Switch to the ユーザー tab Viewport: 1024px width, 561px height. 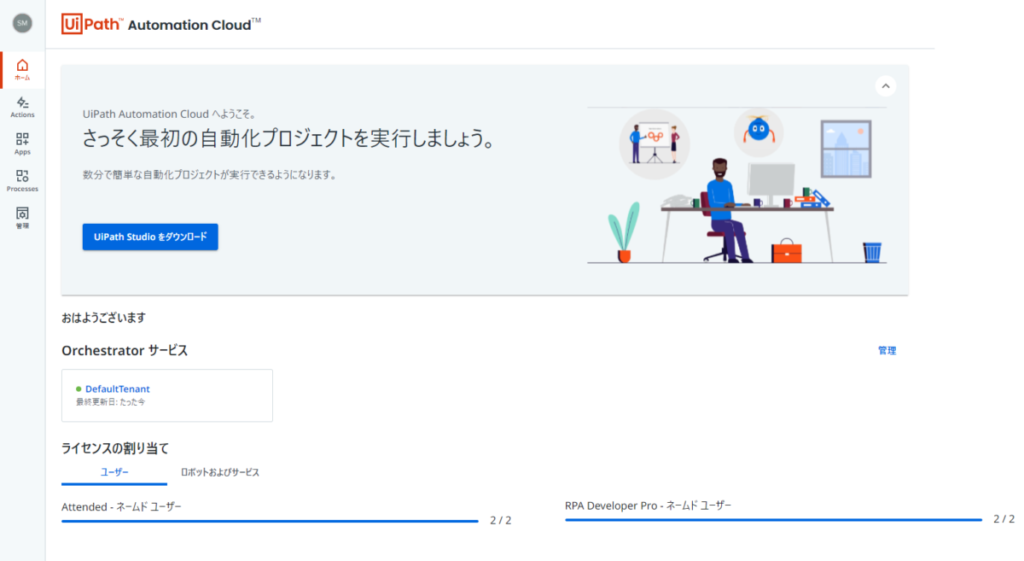click(x=114, y=472)
